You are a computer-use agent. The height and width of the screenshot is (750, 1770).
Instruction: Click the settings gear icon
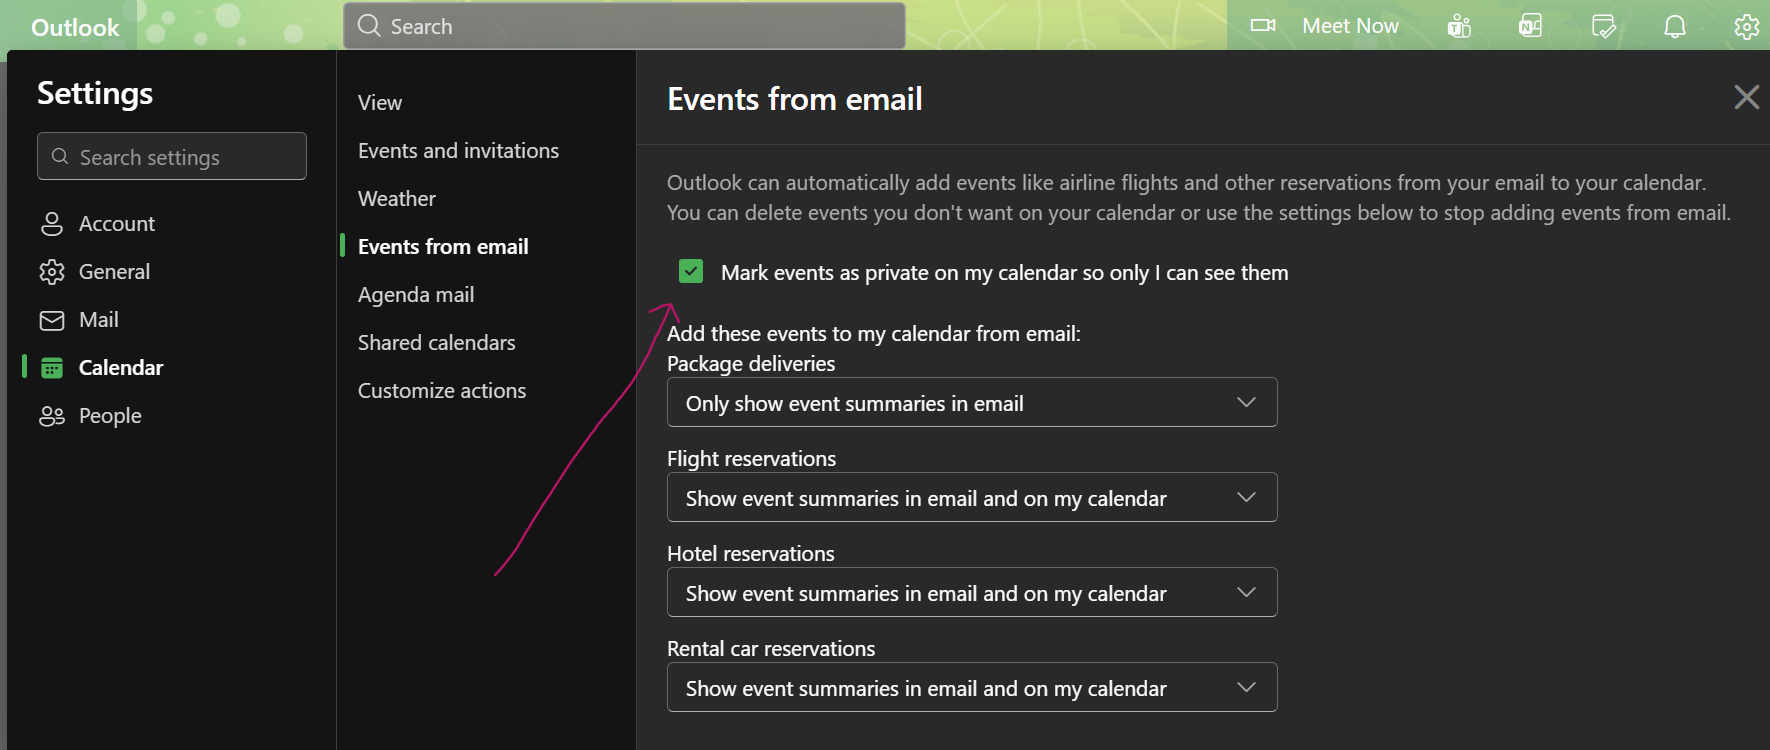pos(1746,26)
